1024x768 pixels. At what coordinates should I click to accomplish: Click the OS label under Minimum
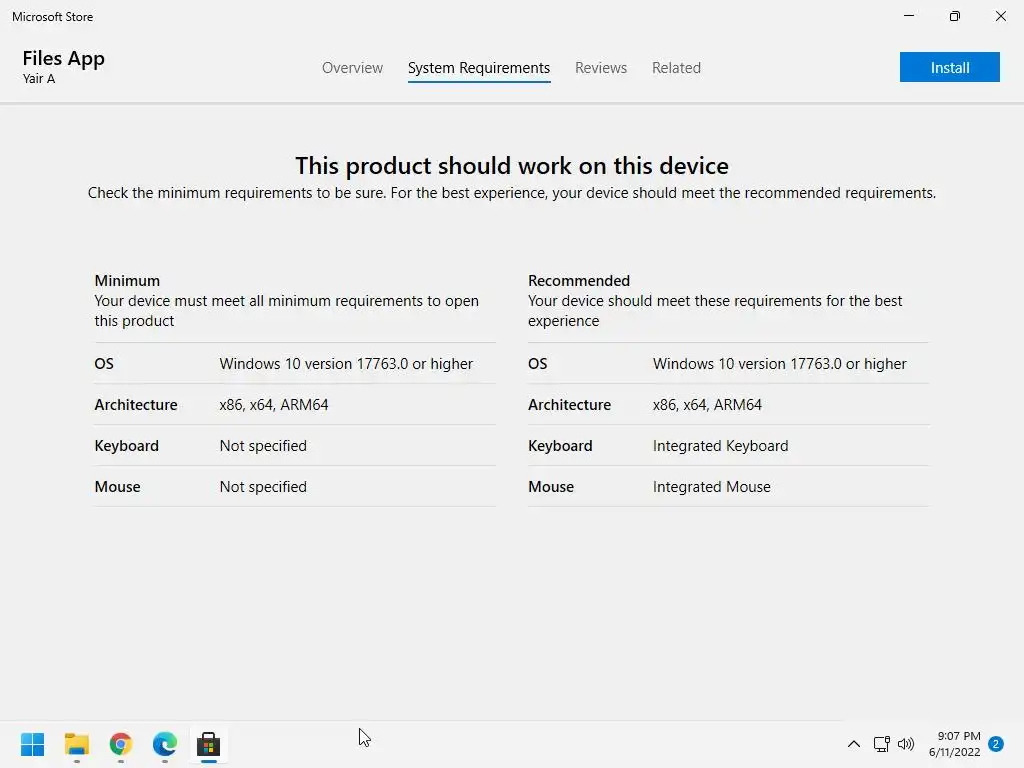click(104, 364)
